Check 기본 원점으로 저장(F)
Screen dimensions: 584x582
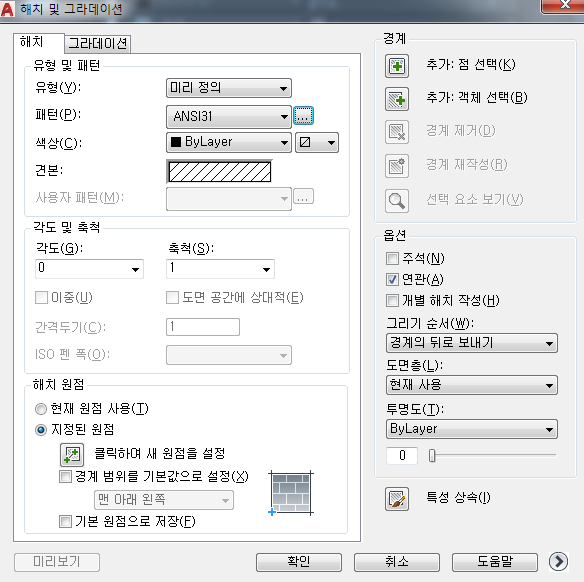tap(66, 521)
